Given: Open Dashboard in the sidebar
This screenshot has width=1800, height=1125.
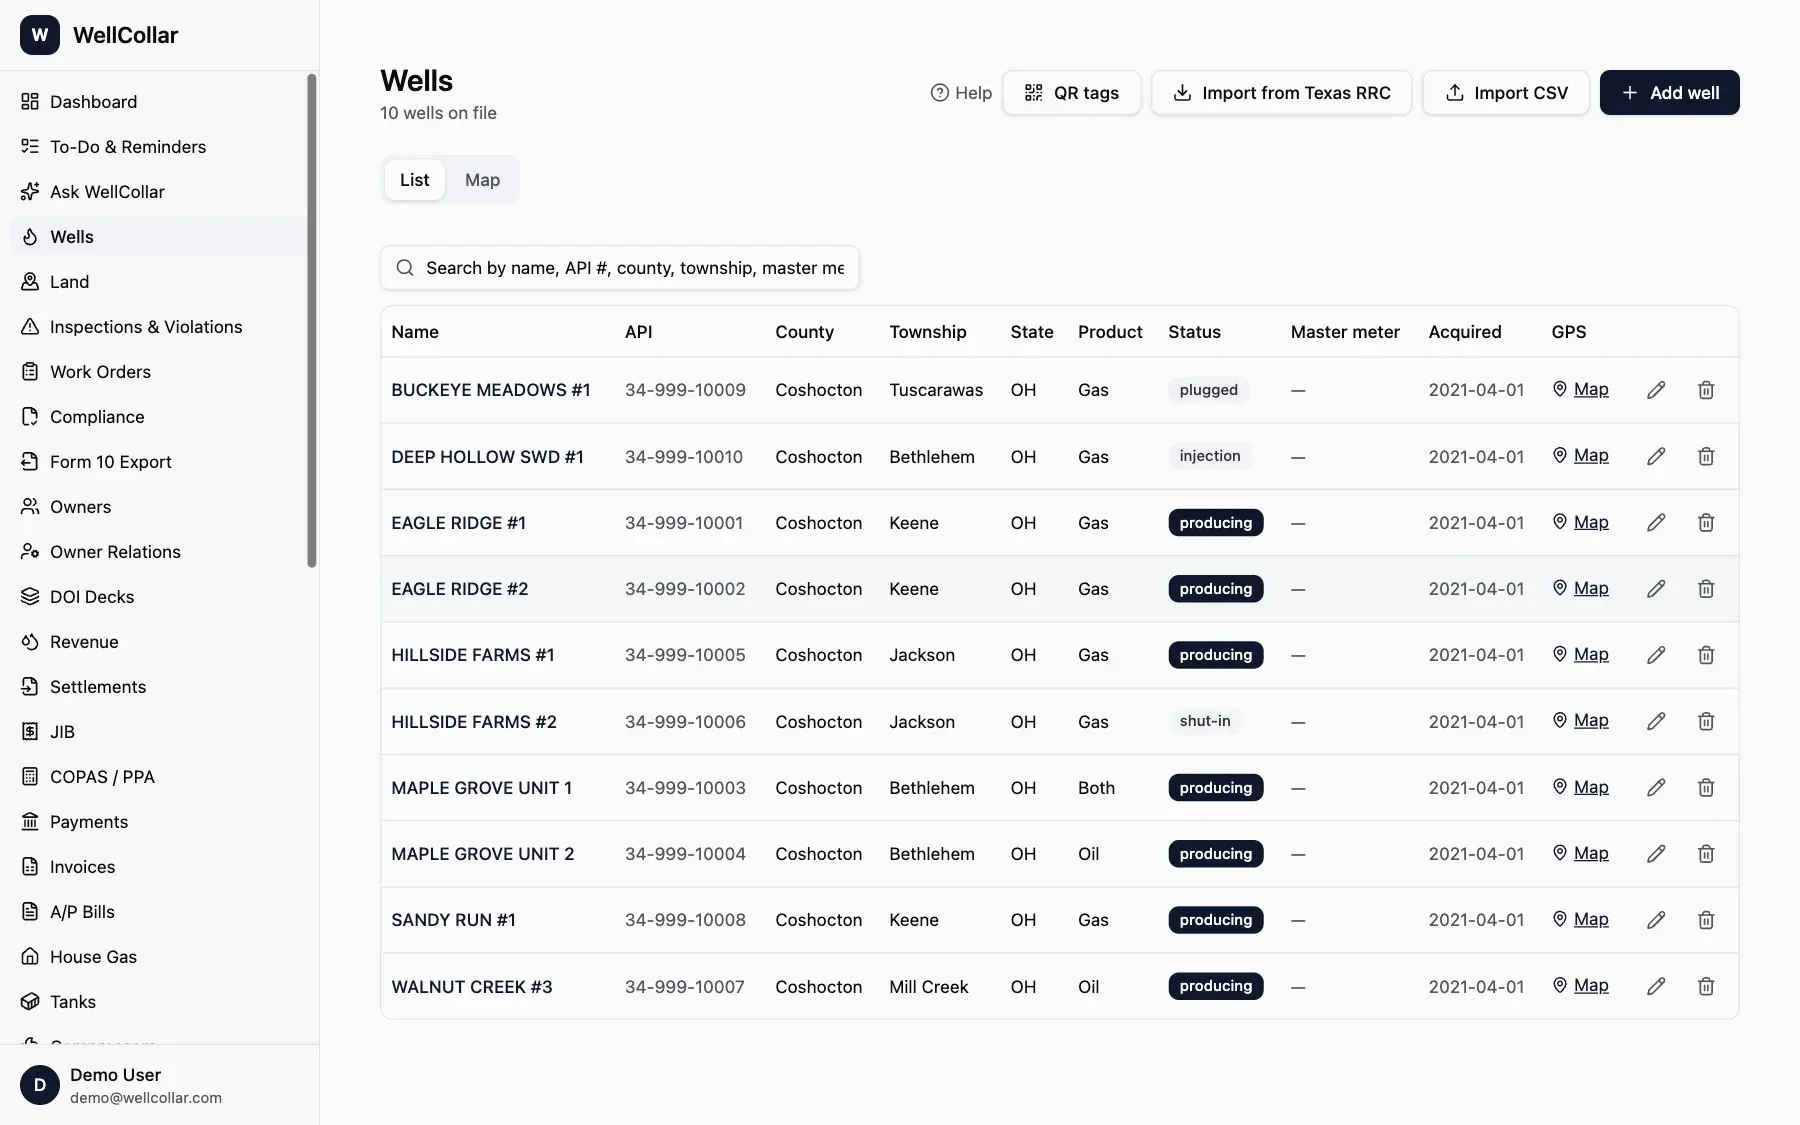Looking at the screenshot, I should click(x=158, y=102).
